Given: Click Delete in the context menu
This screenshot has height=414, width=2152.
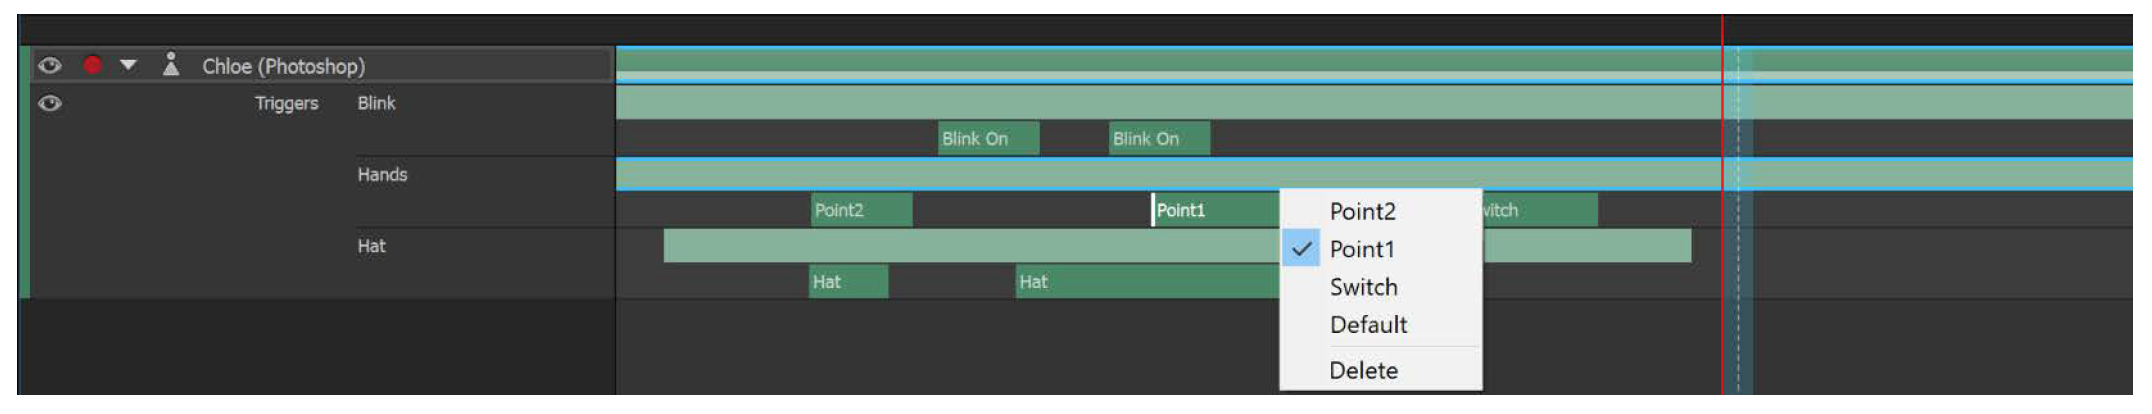Looking at the screenshot, I should [x=1363, y=371].
